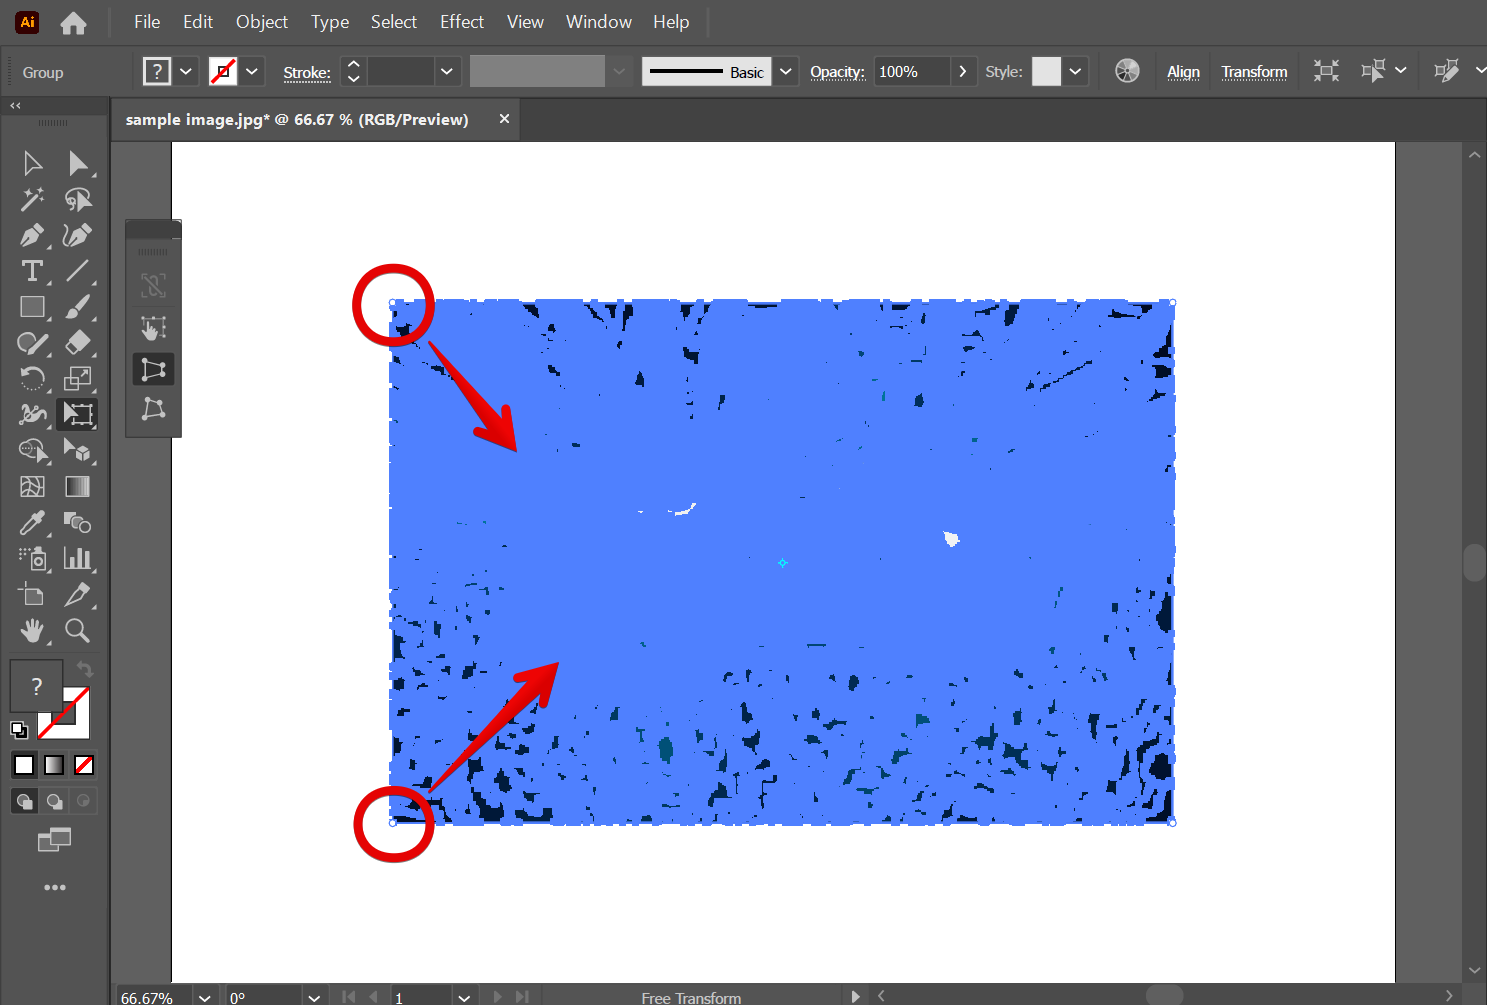Click the Gradient tool
Screen dimensions: 1487x1005
77,487
